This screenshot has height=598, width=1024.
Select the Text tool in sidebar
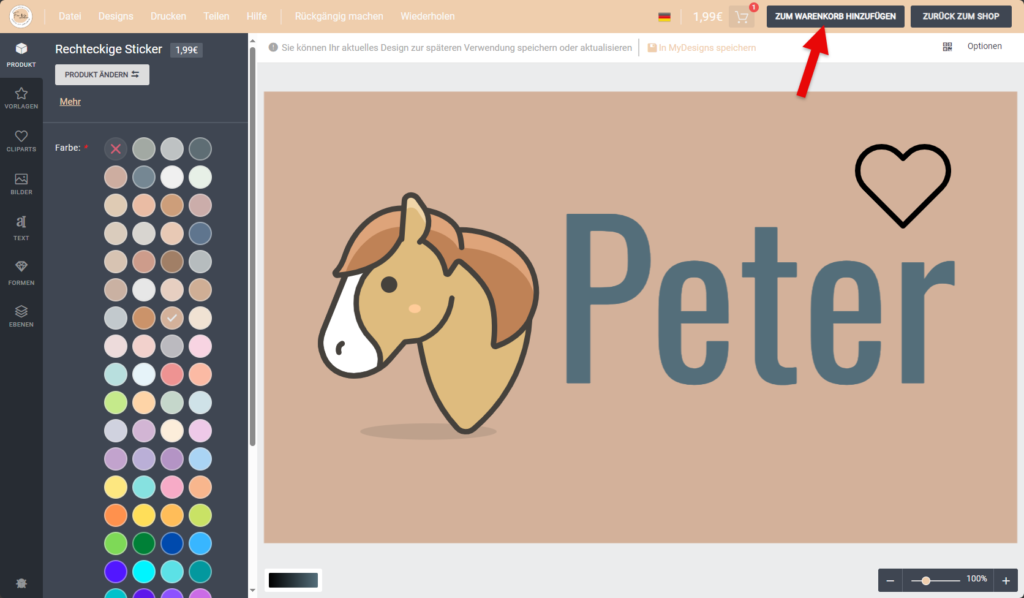click(x=21, y=227)
